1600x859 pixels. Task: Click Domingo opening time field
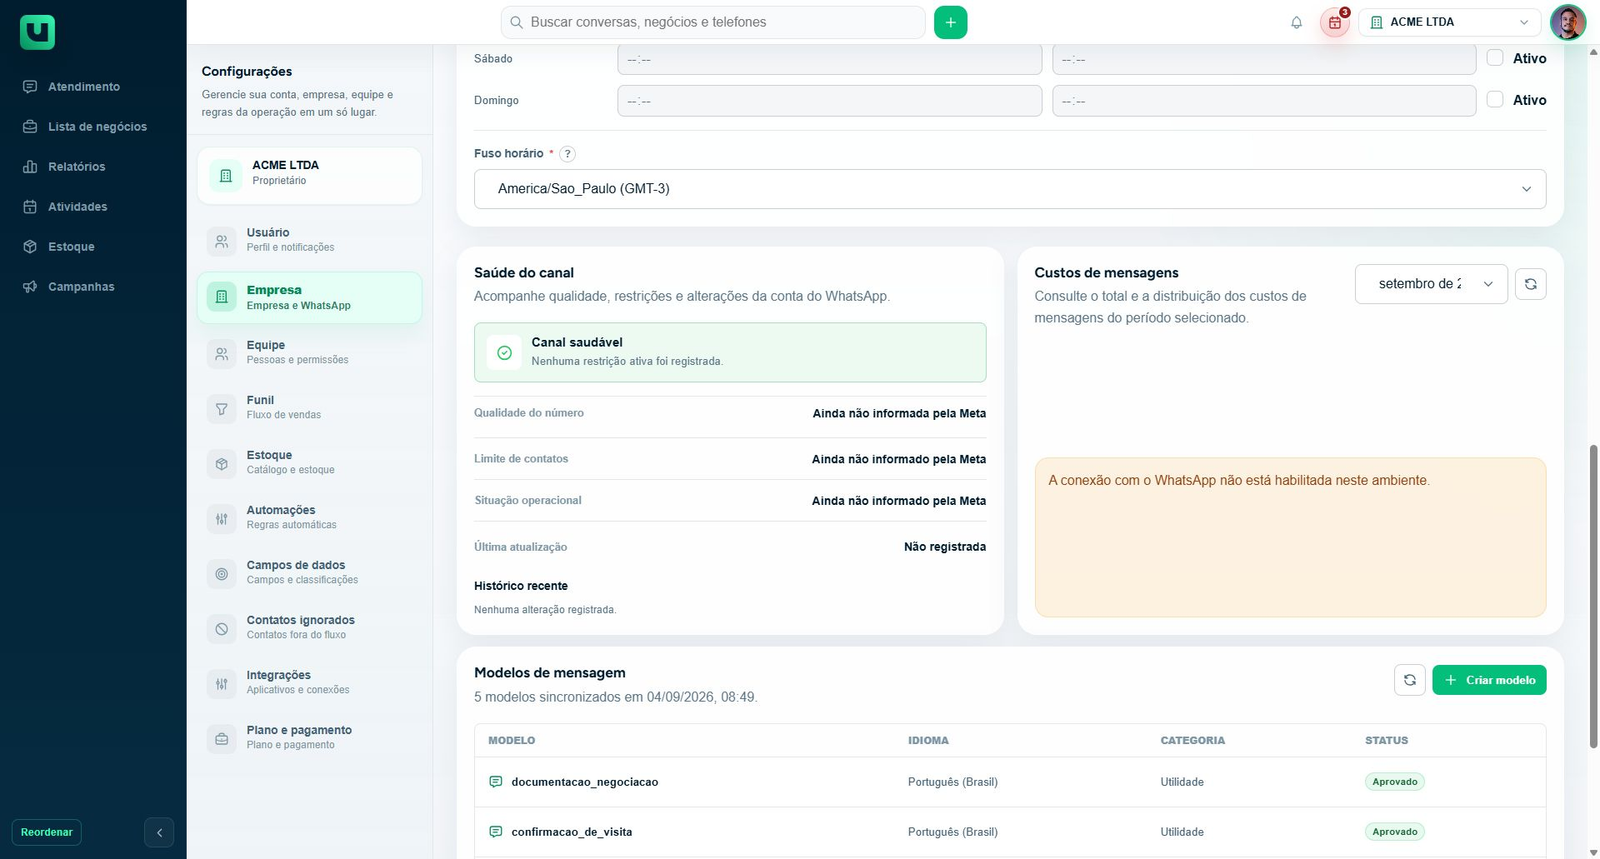tap(829, 101)
